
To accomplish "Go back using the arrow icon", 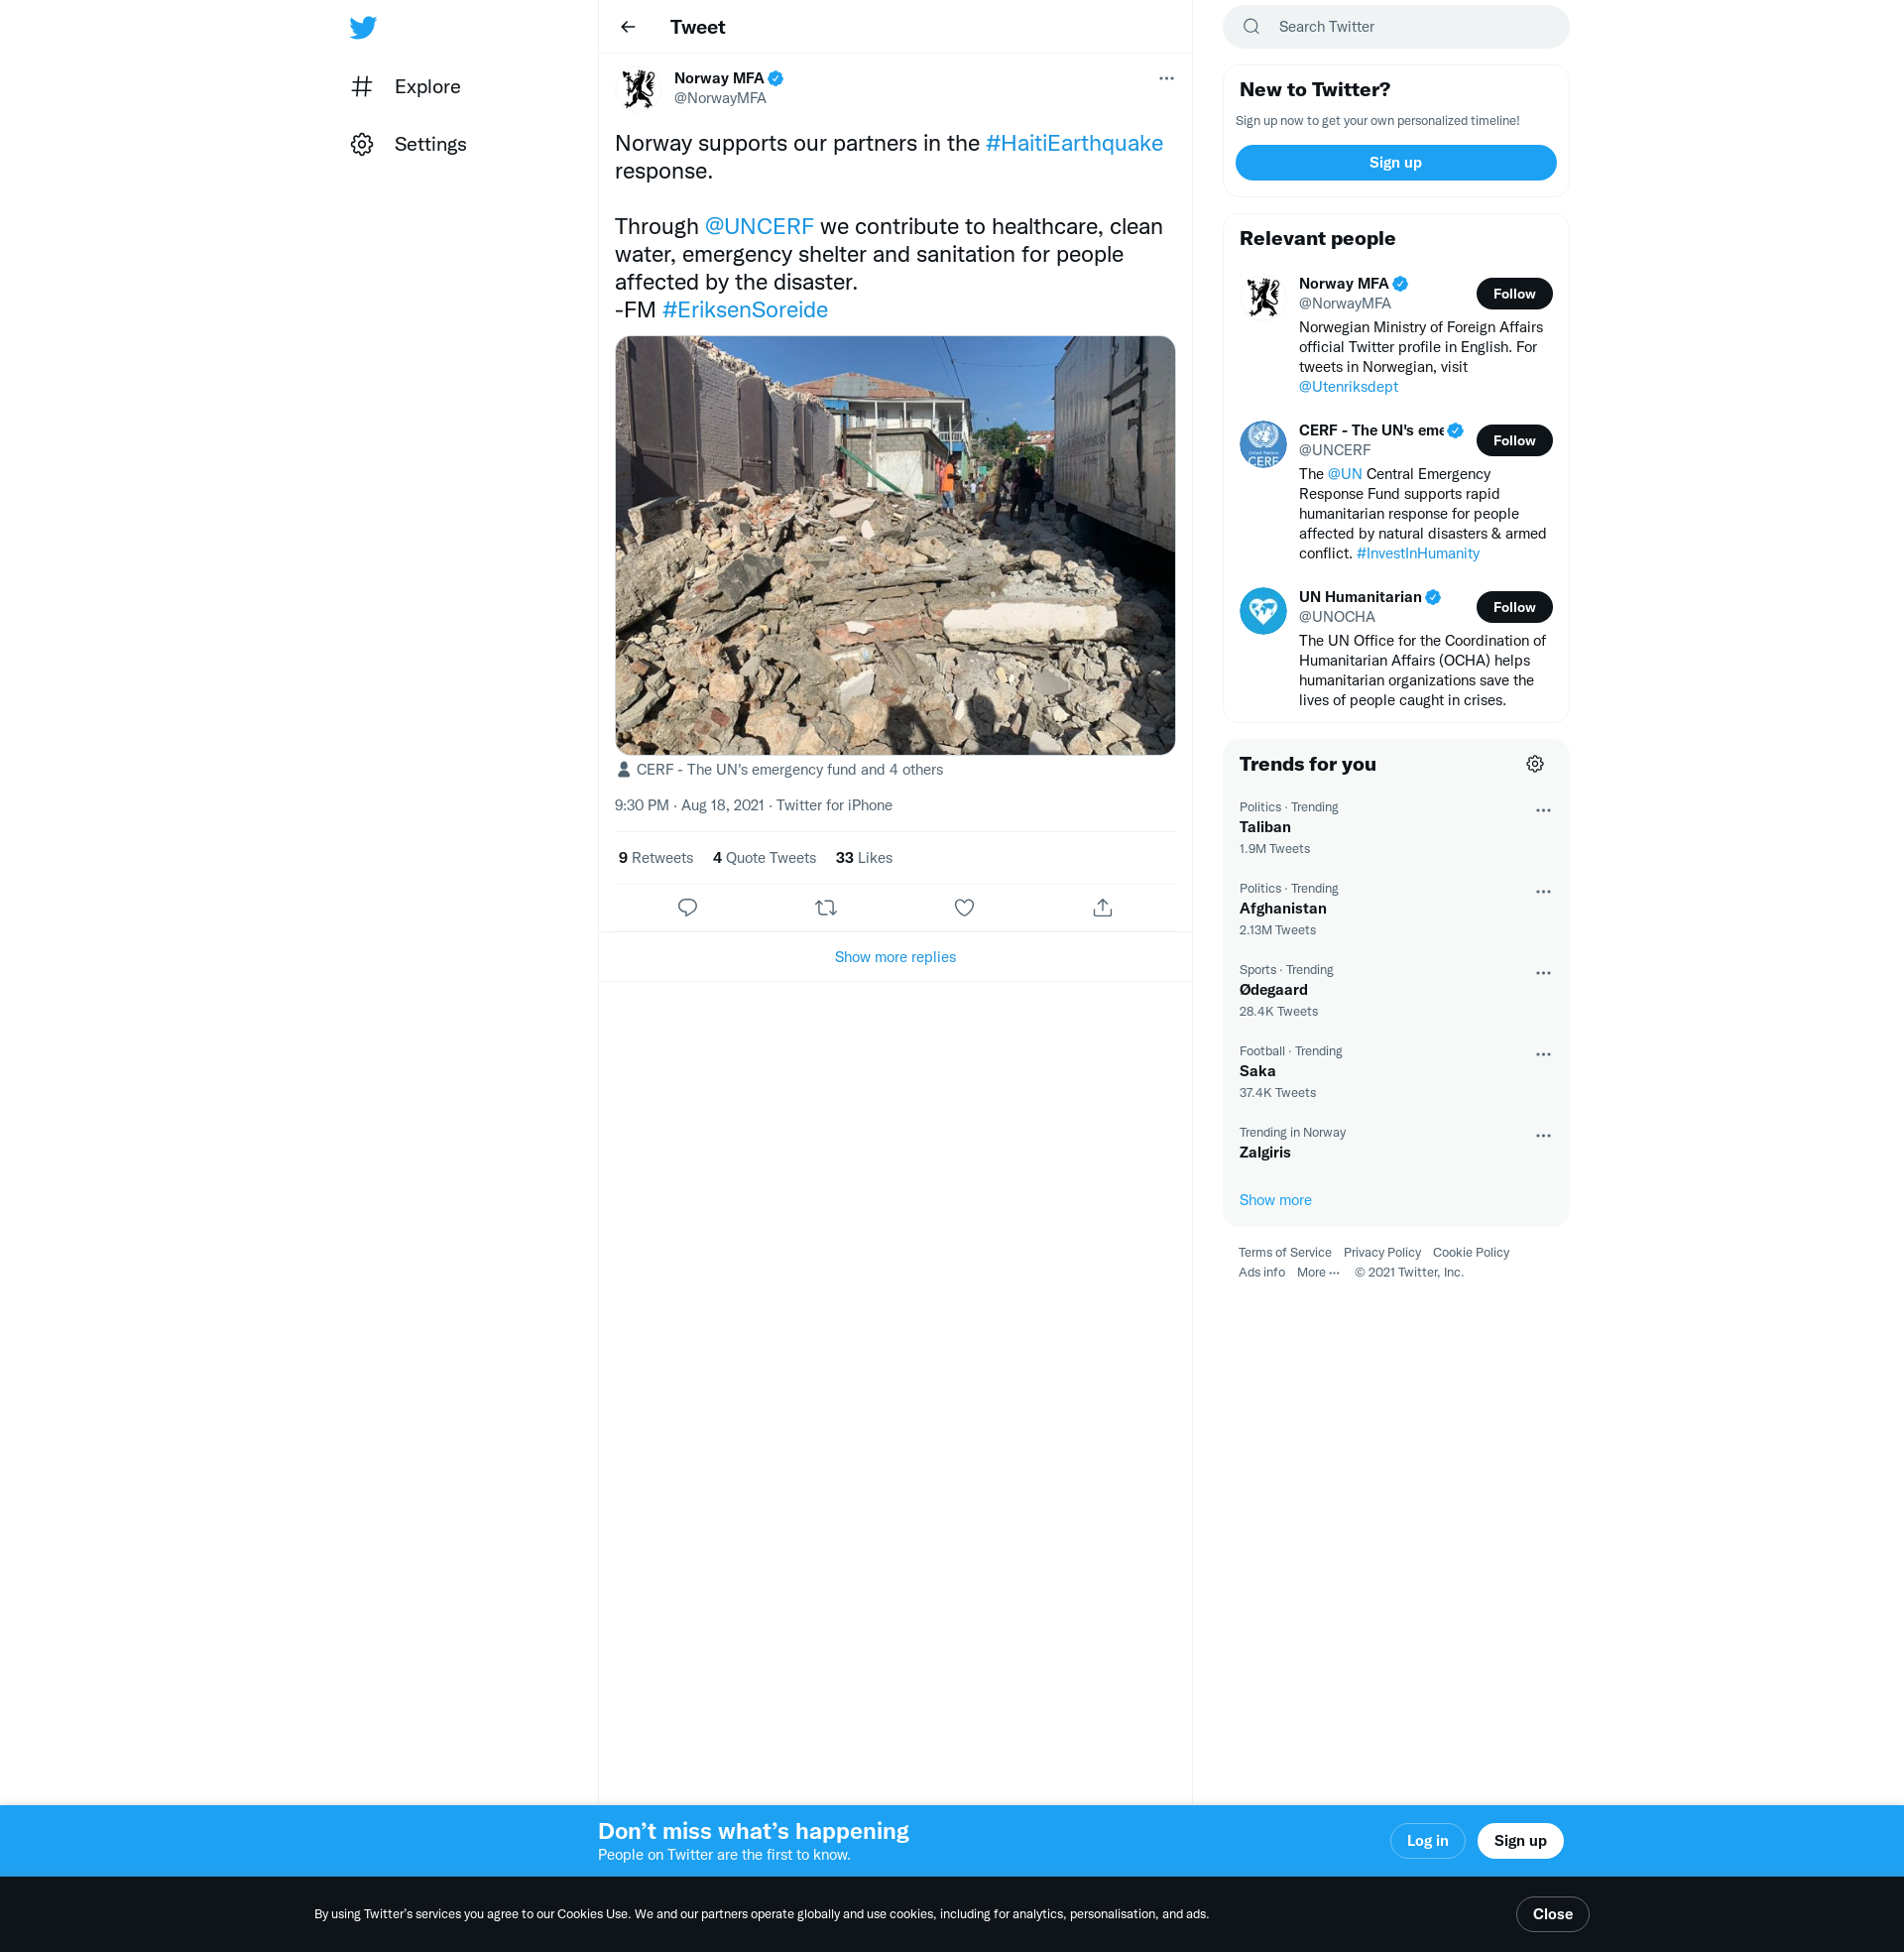I will [628, 27].
